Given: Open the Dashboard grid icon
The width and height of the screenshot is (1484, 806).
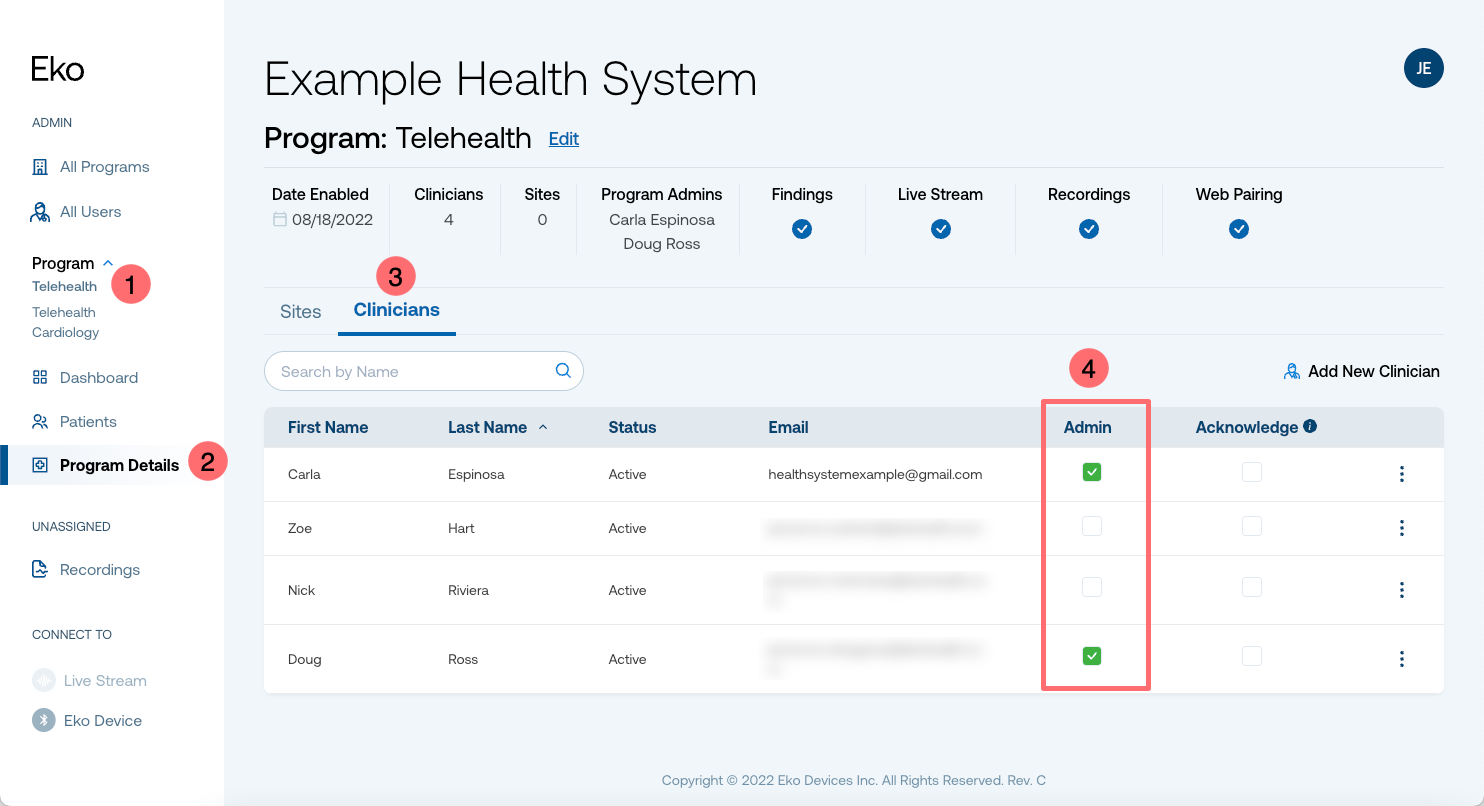Looking at the screenshot, I should (40, 378).
